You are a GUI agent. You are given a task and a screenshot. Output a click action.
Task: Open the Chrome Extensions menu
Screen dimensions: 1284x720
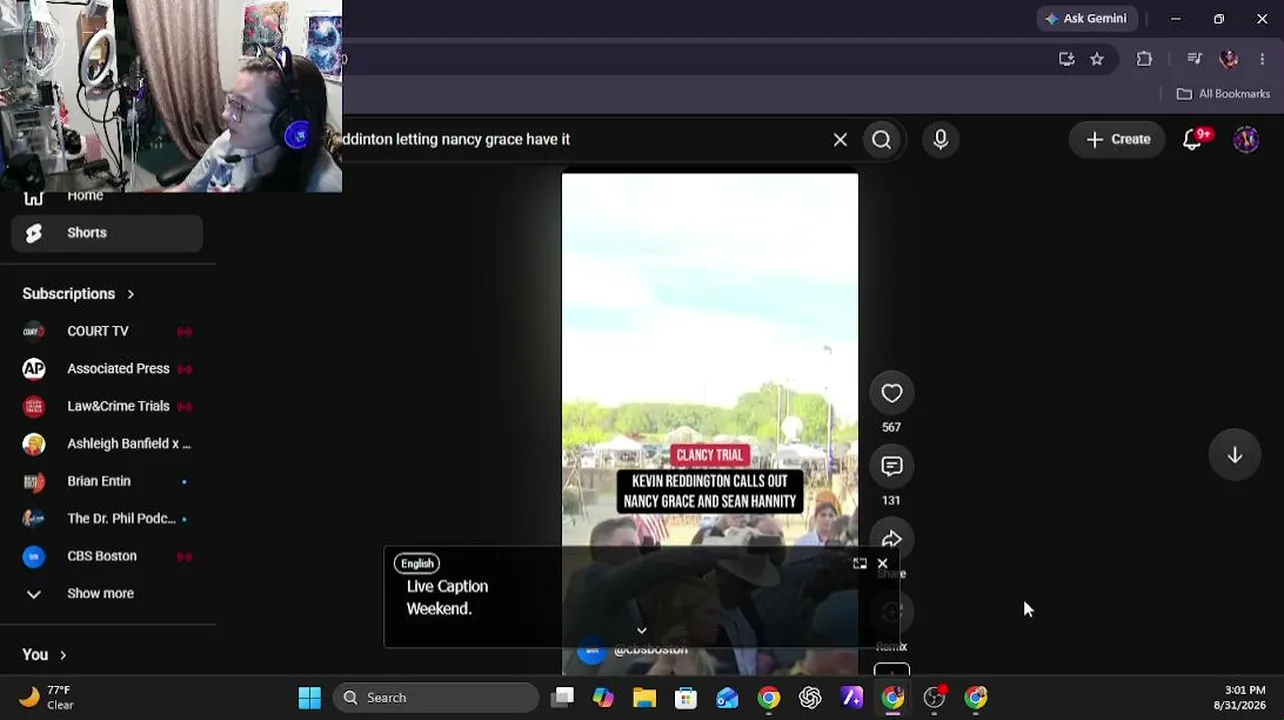tap(1144, 59)
